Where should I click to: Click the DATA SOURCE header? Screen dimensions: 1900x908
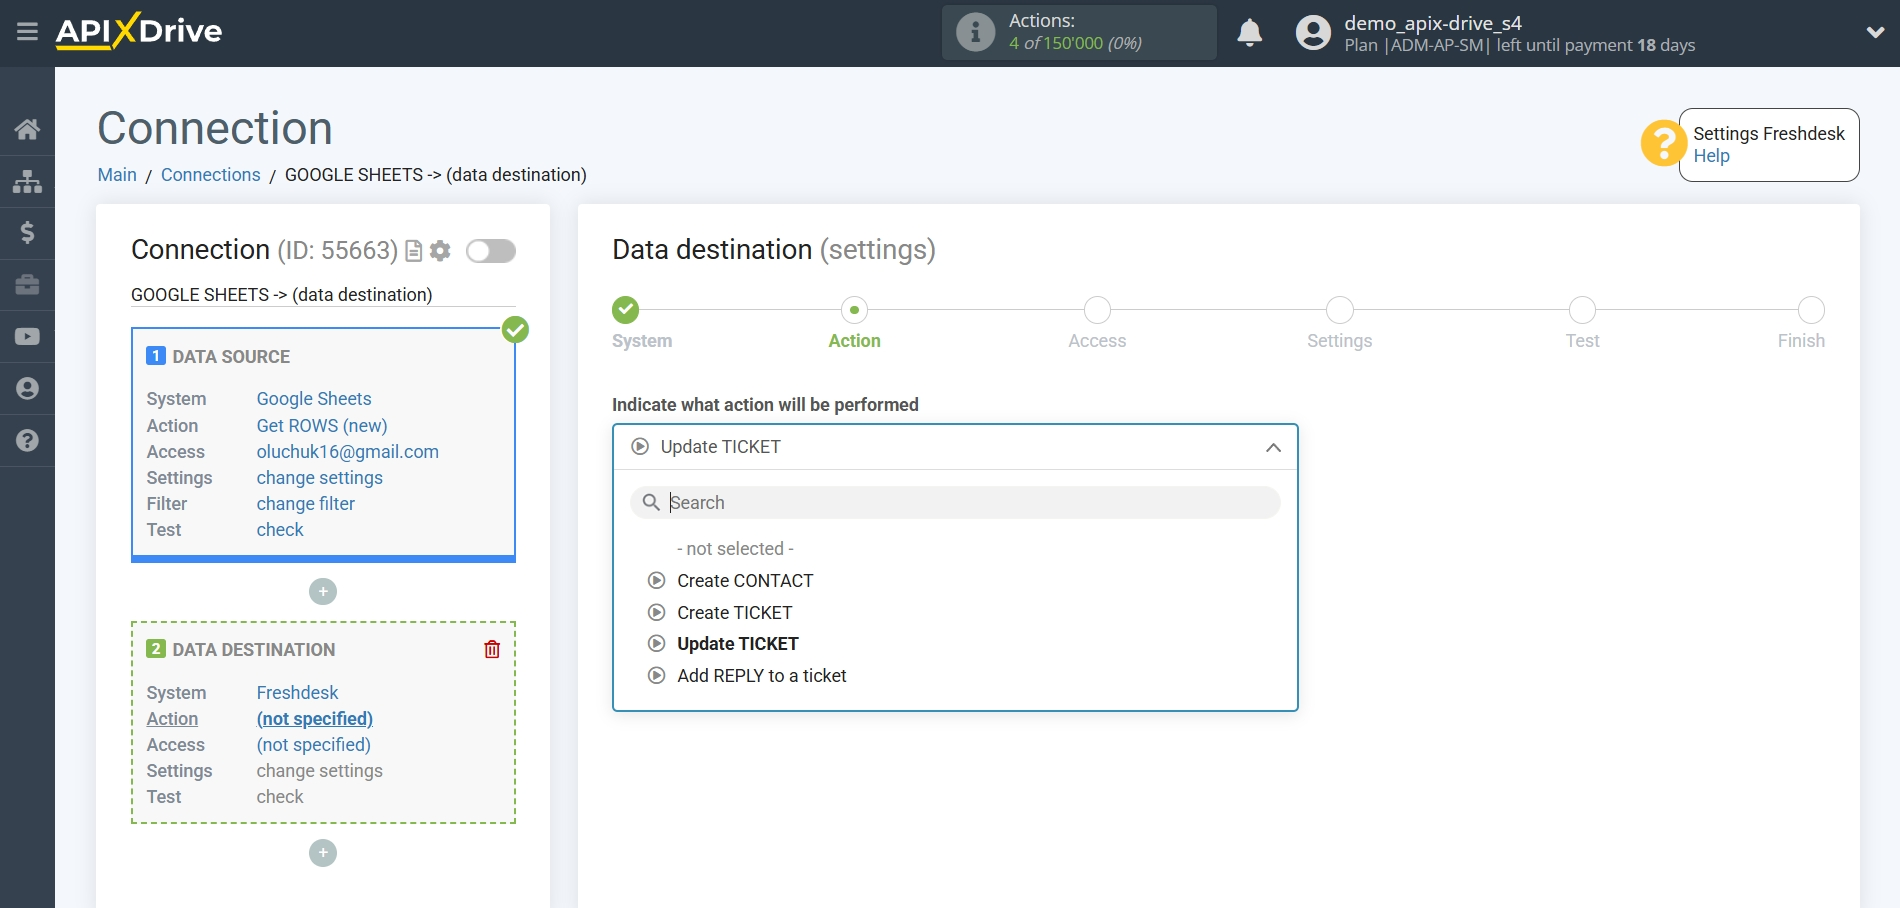click(231, 357)
